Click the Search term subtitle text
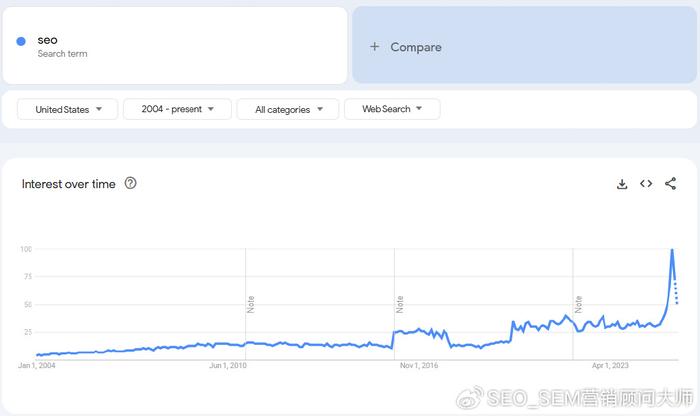The width and height of the screenshot is (700, 416). (x=62, y=54)
